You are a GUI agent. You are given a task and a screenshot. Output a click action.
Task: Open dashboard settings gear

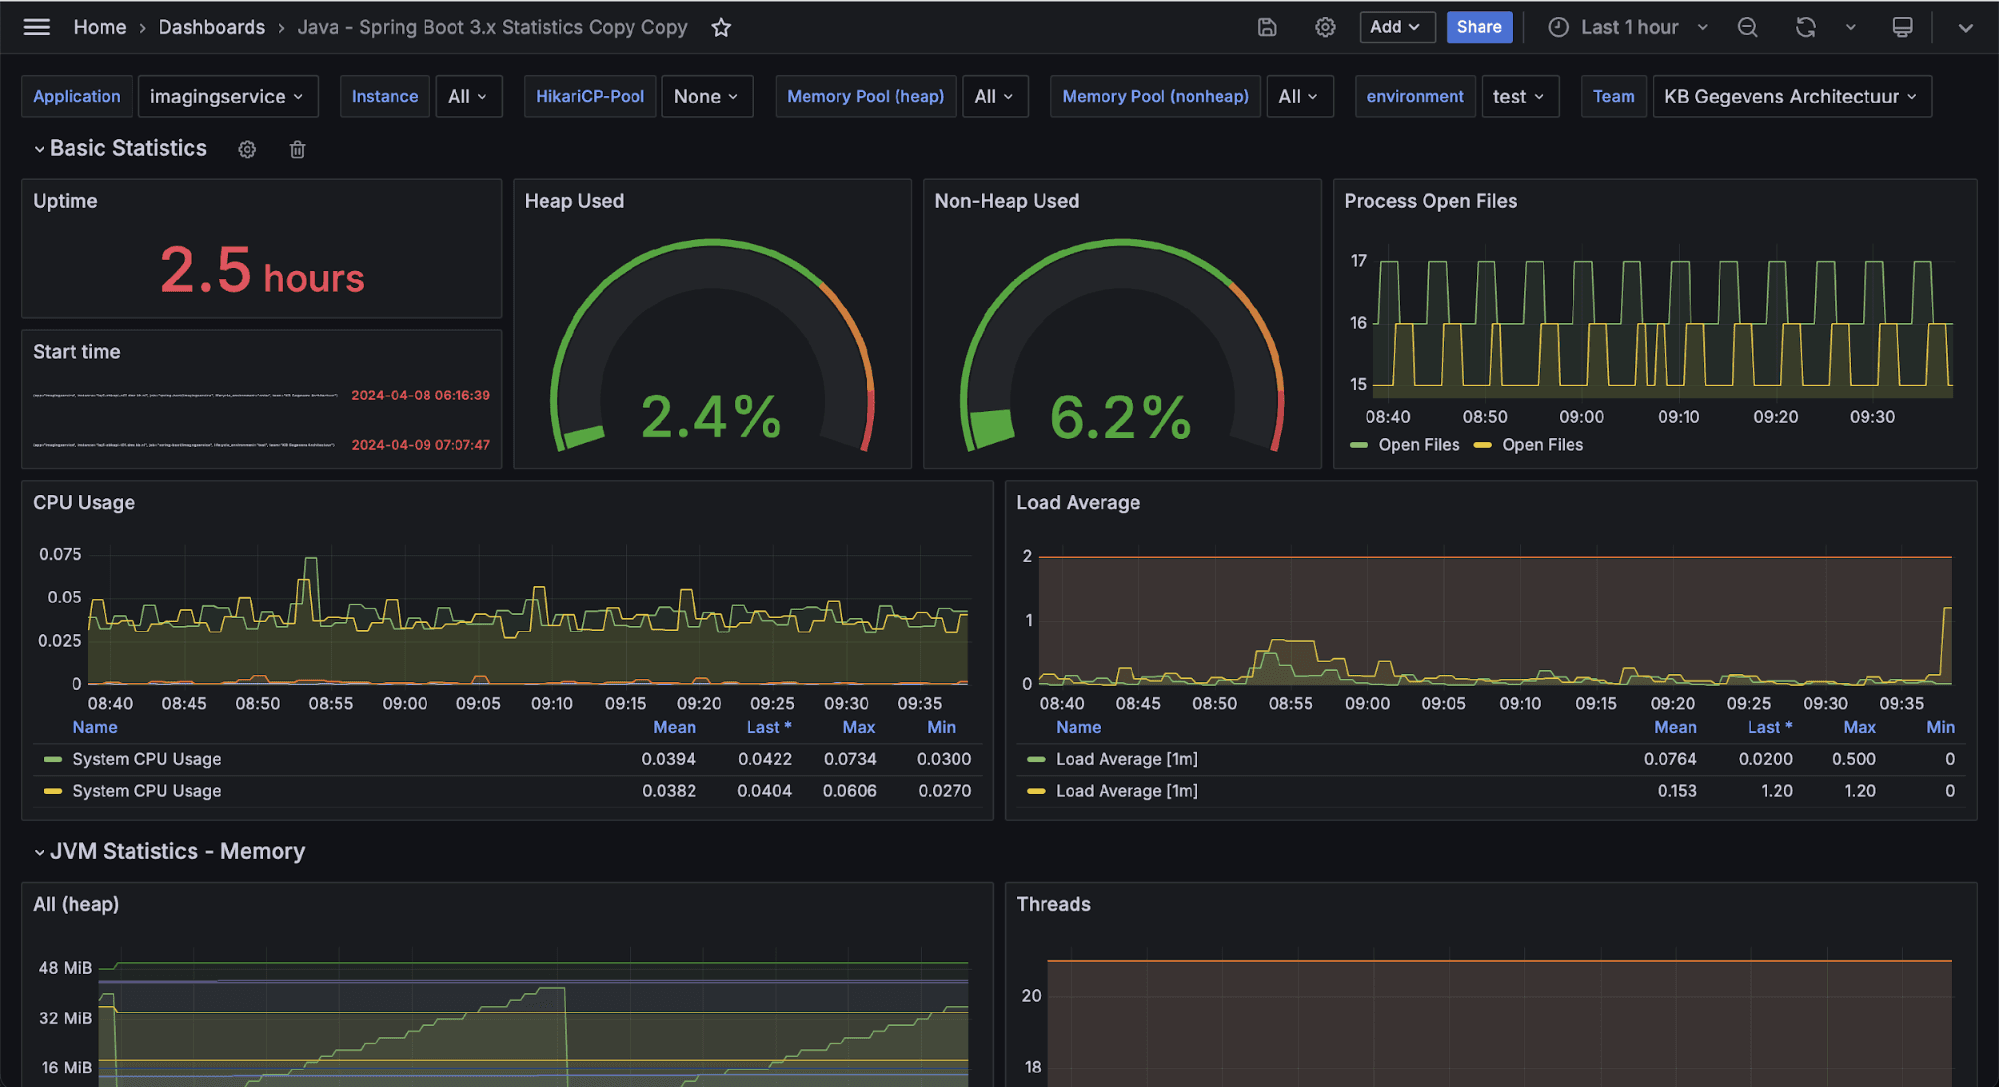click(1325, 27)
